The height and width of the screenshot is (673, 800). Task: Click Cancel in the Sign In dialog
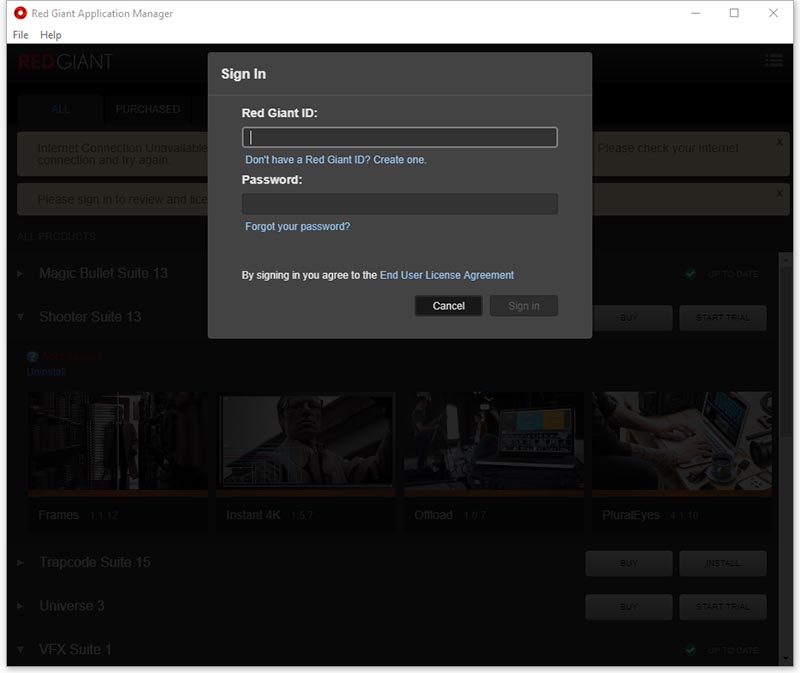point(448,306)
